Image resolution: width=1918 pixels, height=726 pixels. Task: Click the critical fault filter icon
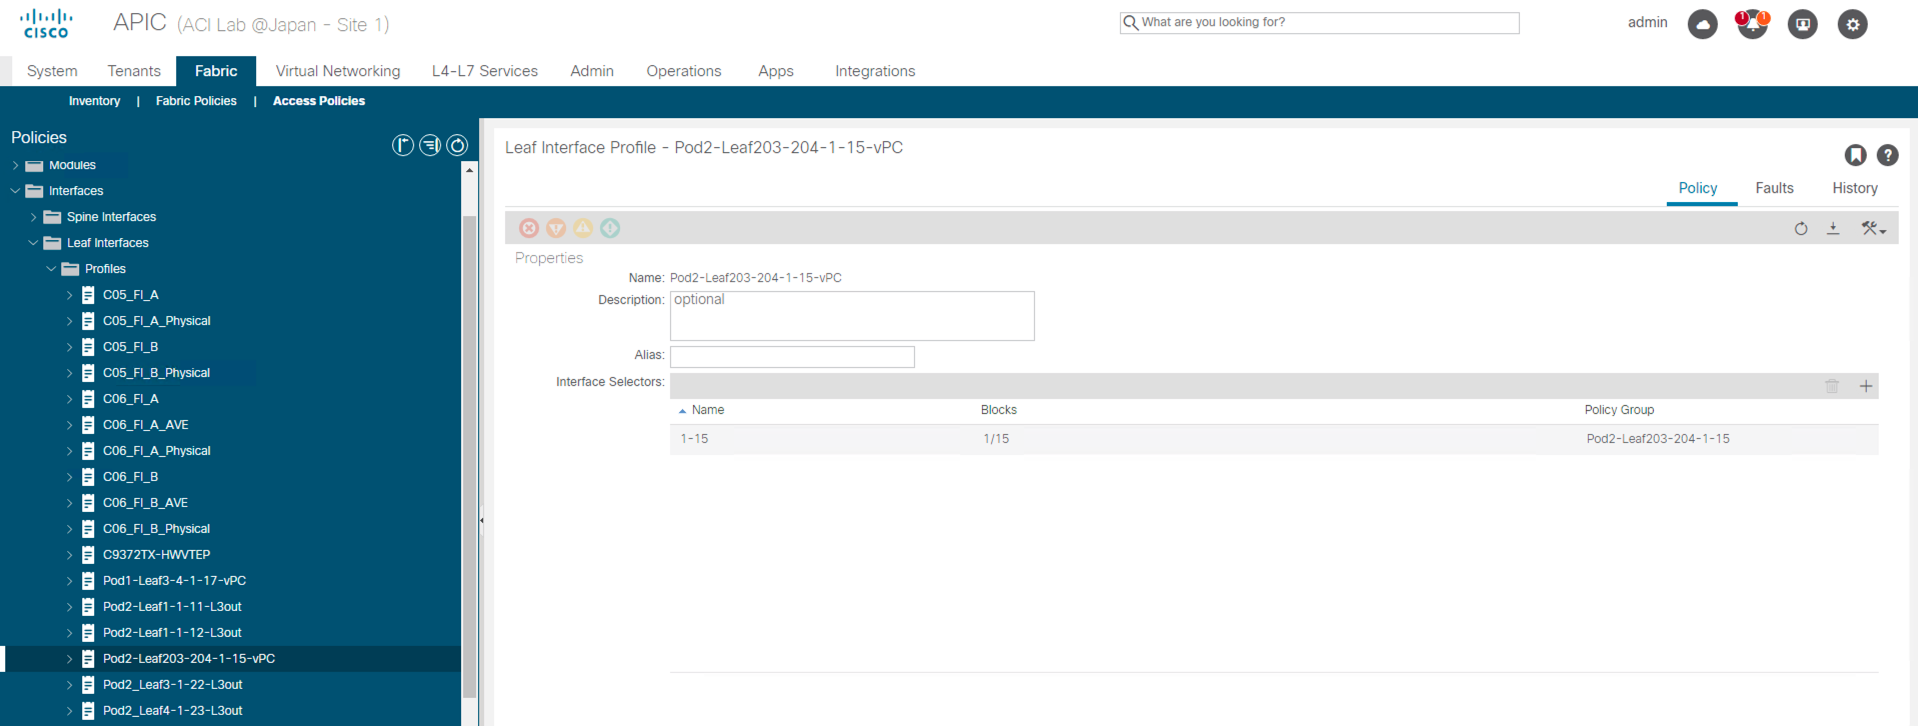point(529,228)
